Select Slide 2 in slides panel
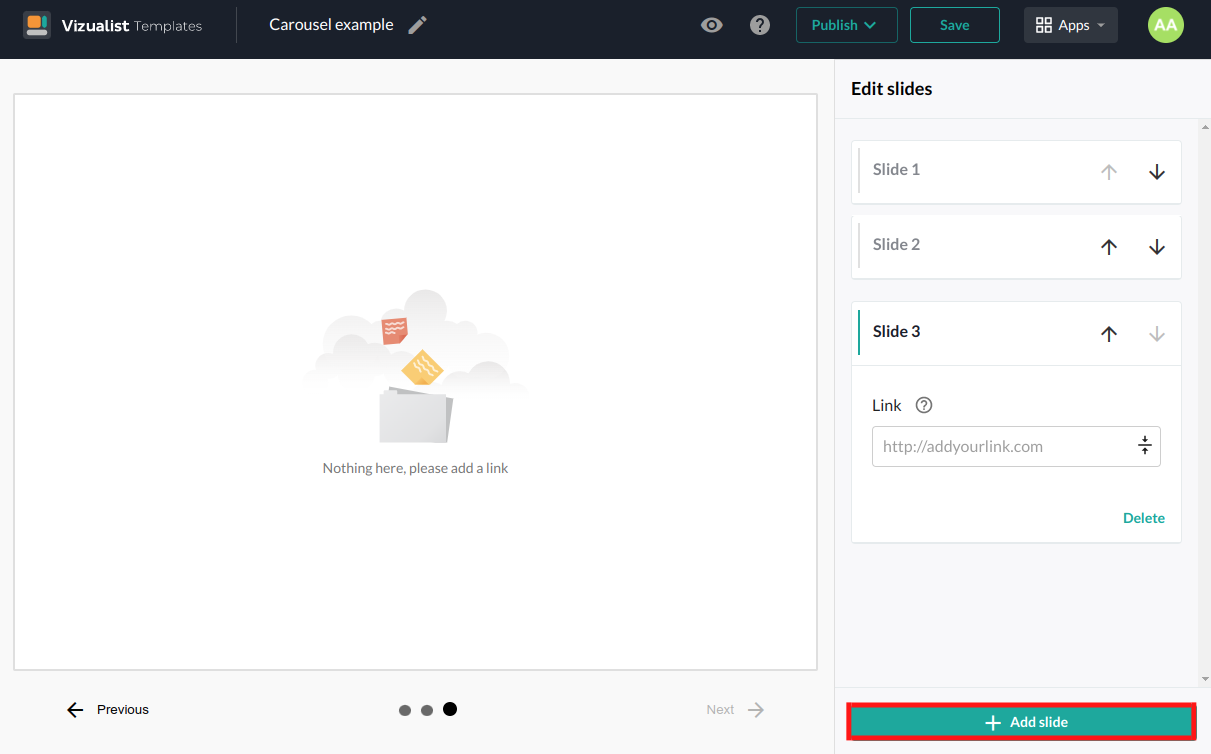The image size is (1211, 754). click(x=897, y=245)
